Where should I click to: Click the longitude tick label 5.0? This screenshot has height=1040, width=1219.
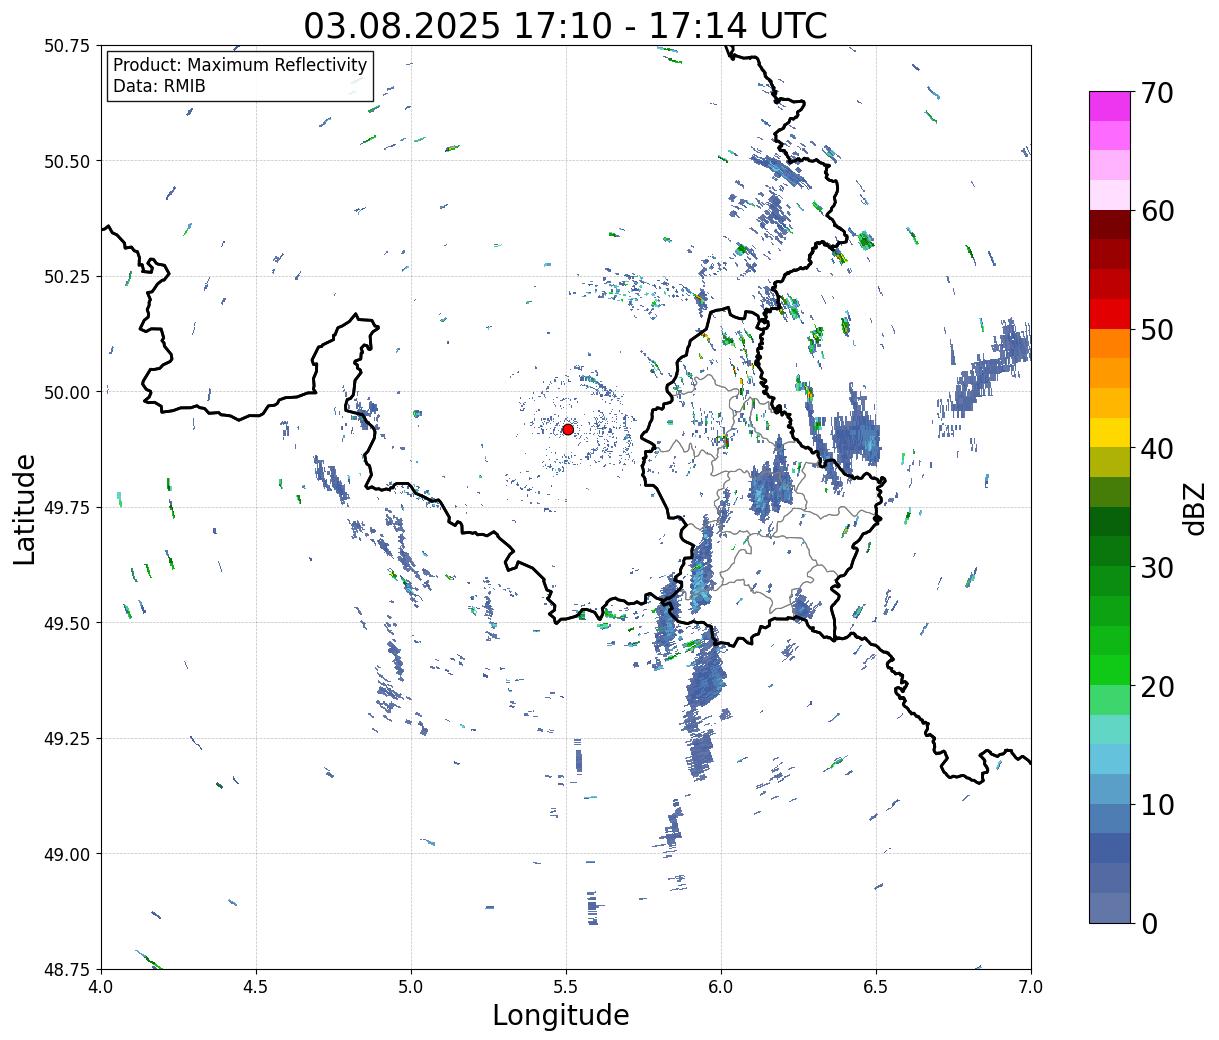click(x=411, y=986)
